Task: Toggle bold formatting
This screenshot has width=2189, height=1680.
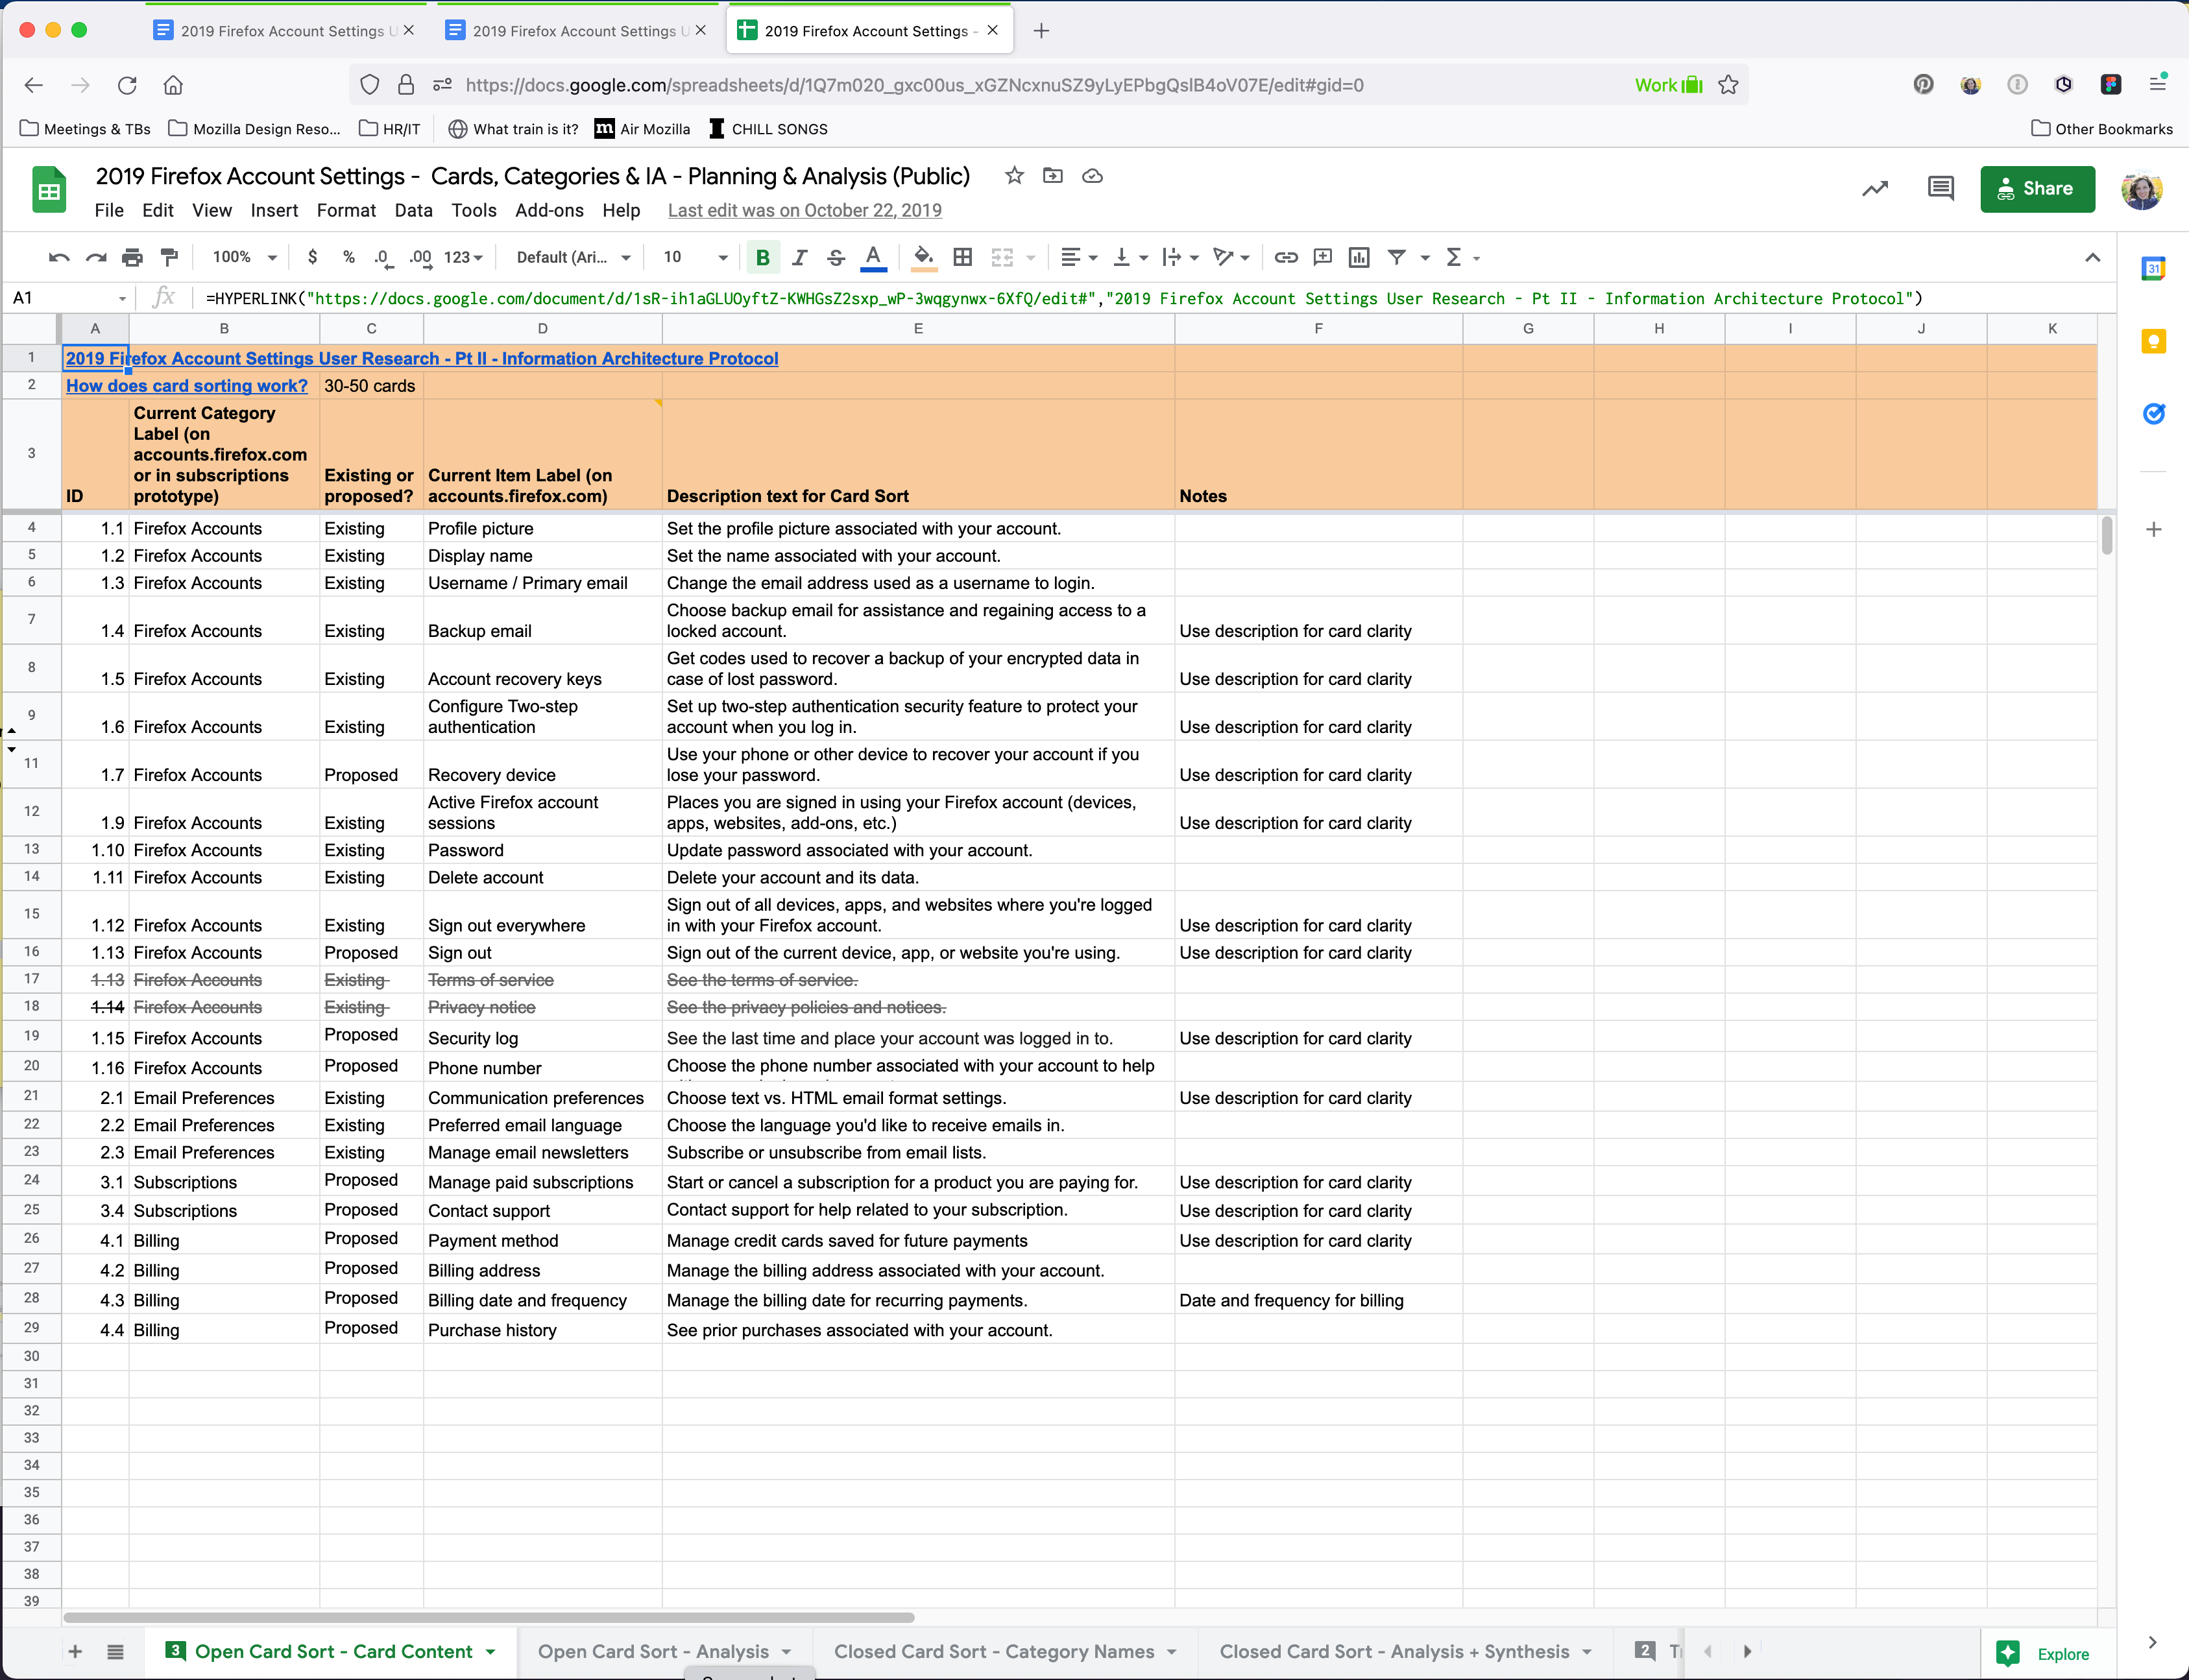Action: tap(762, 257)
